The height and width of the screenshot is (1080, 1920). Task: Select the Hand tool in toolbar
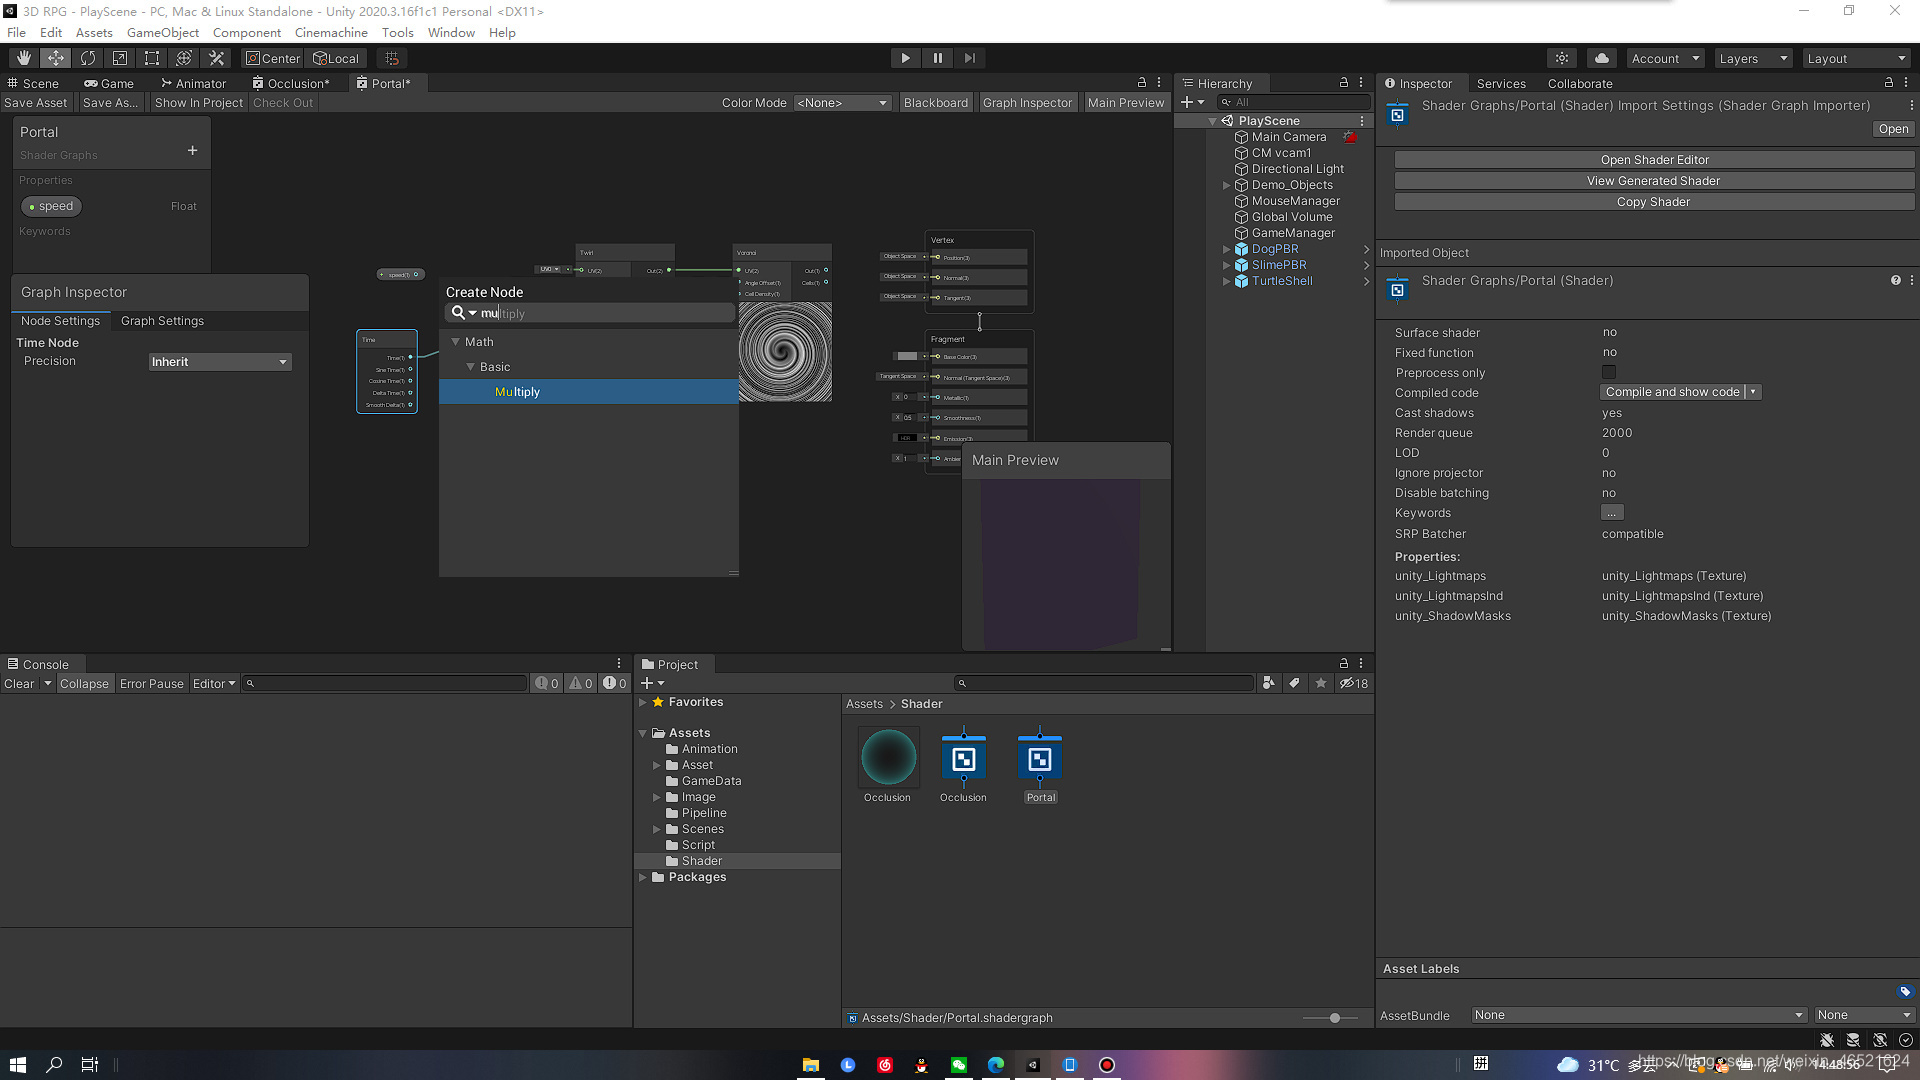click(24, 58)
